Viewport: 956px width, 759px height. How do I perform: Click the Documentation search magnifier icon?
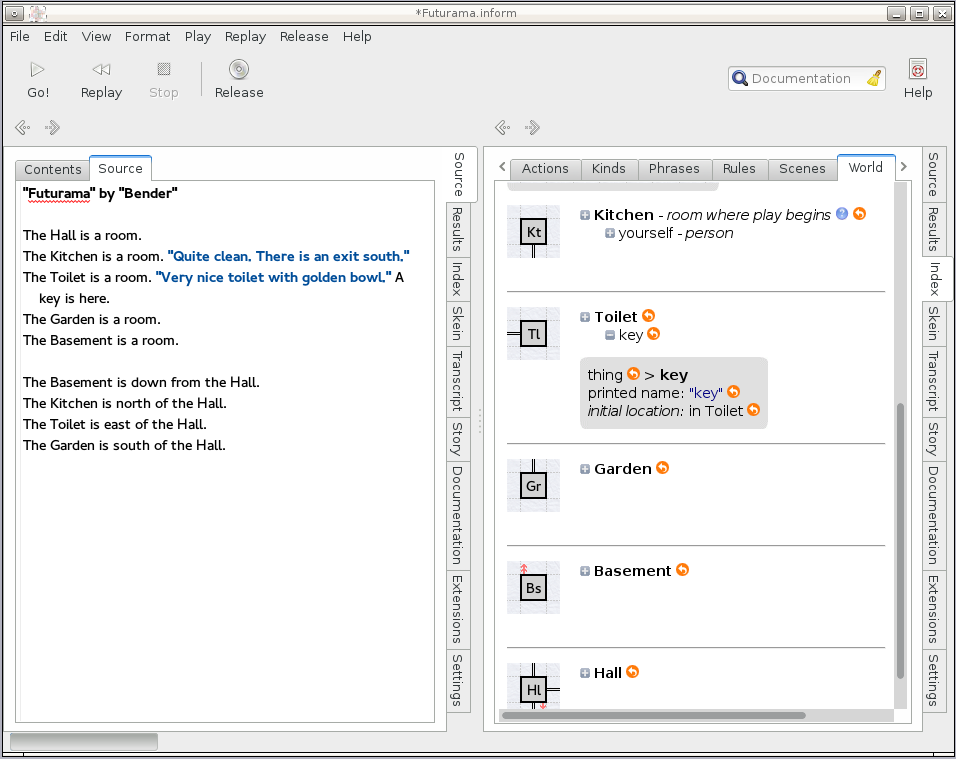[x=740, y=79]
